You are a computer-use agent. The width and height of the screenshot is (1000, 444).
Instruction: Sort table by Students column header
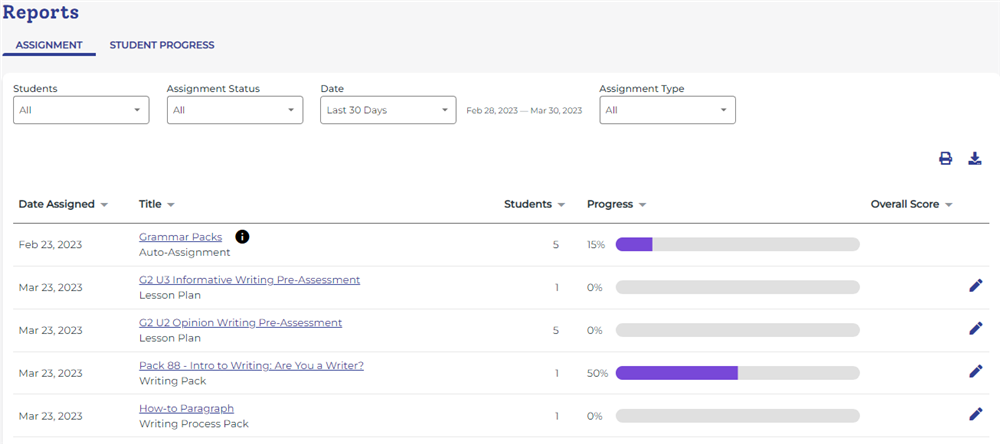pyautogui.click(x=534, y=204)
